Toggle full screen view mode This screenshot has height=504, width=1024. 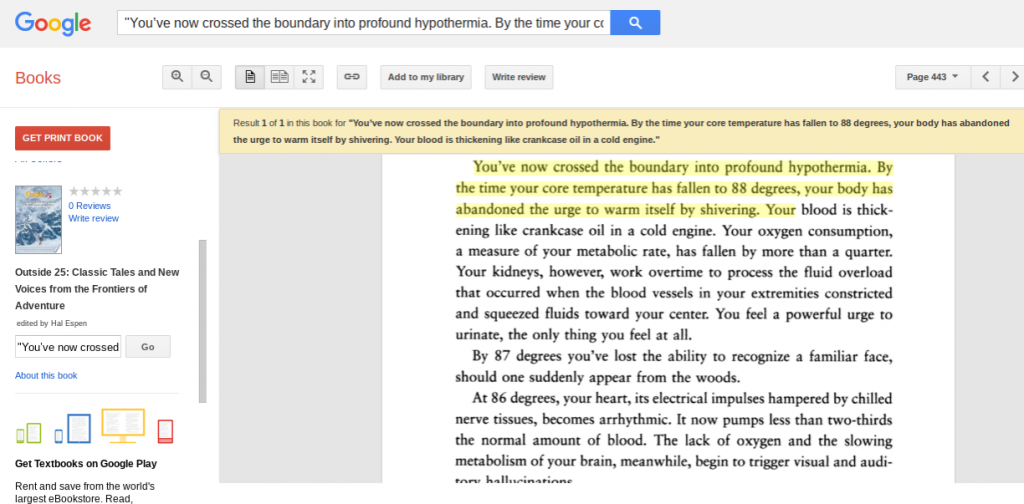[309, 77]
